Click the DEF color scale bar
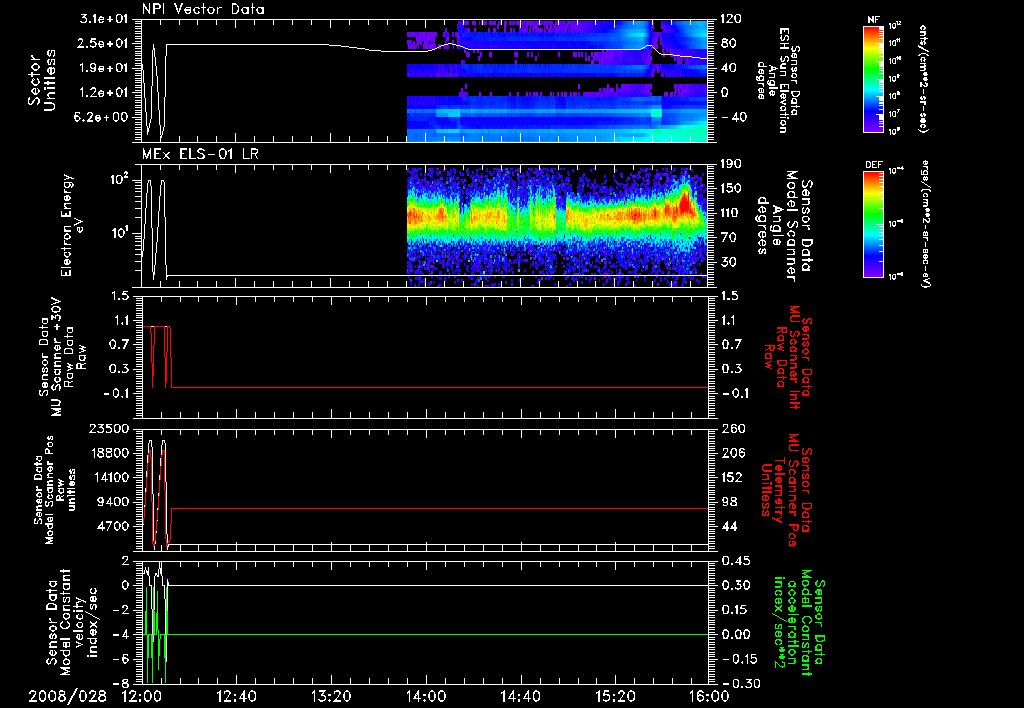Image resolution: width=1024 pixels, height=708 pixels. coord(873,223)
